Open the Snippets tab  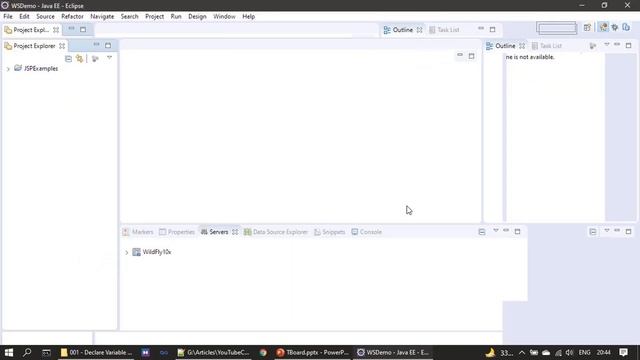click(x=330, y=232)
